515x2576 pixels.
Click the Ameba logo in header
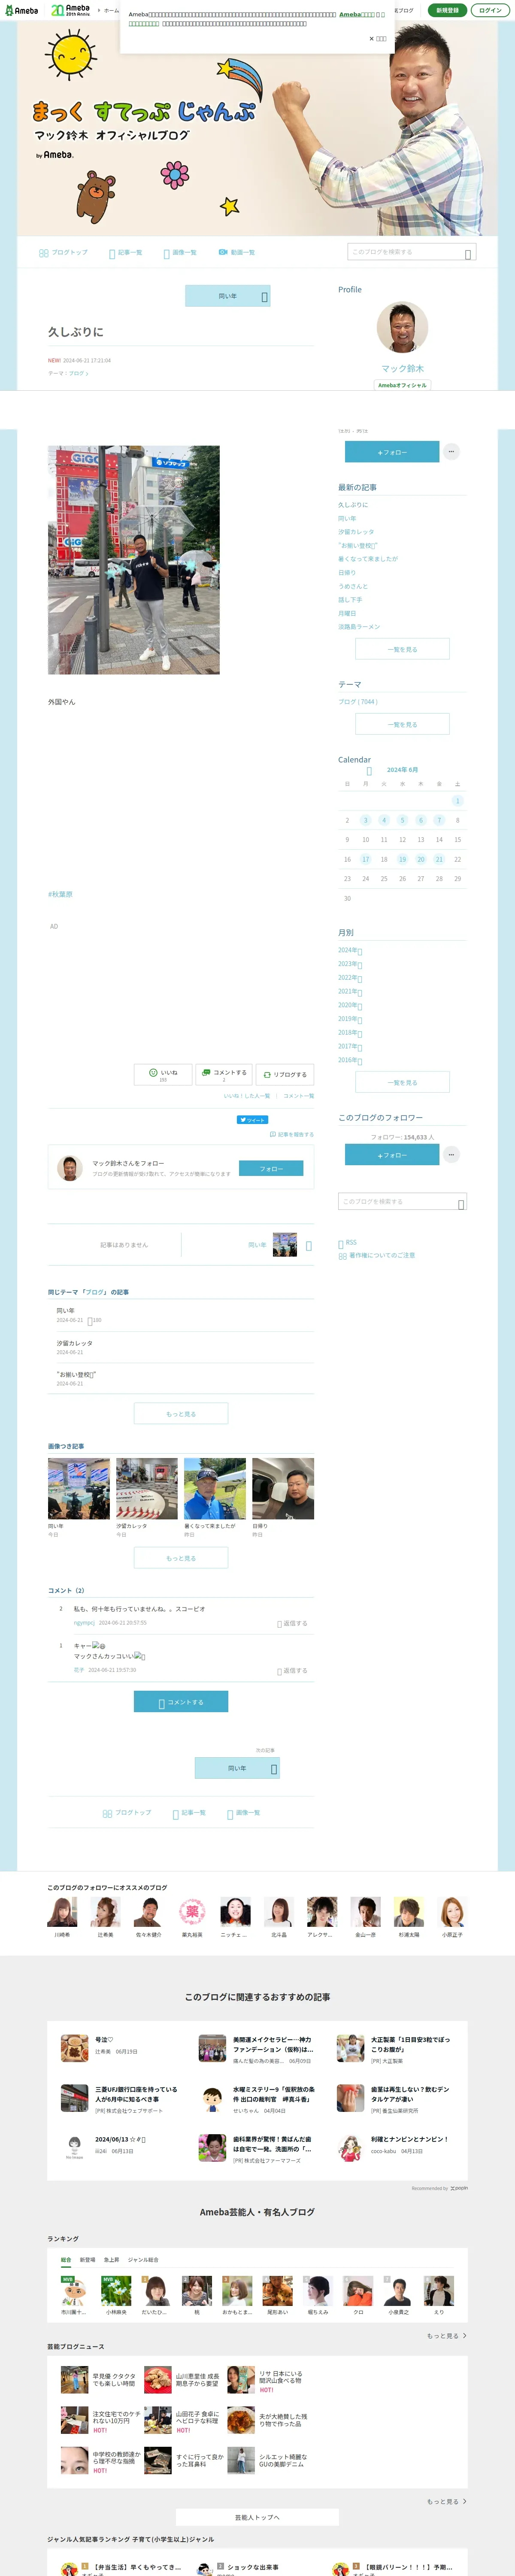point(21,10)
